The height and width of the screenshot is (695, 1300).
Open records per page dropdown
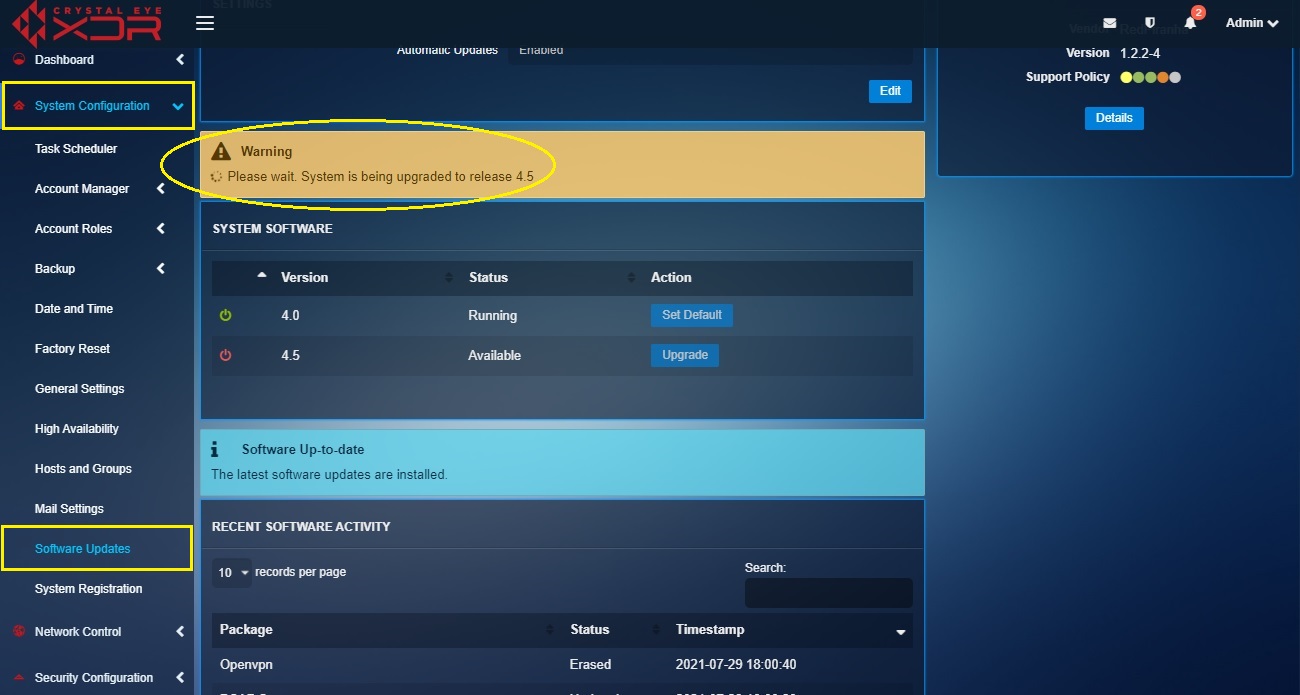point(232,572)
